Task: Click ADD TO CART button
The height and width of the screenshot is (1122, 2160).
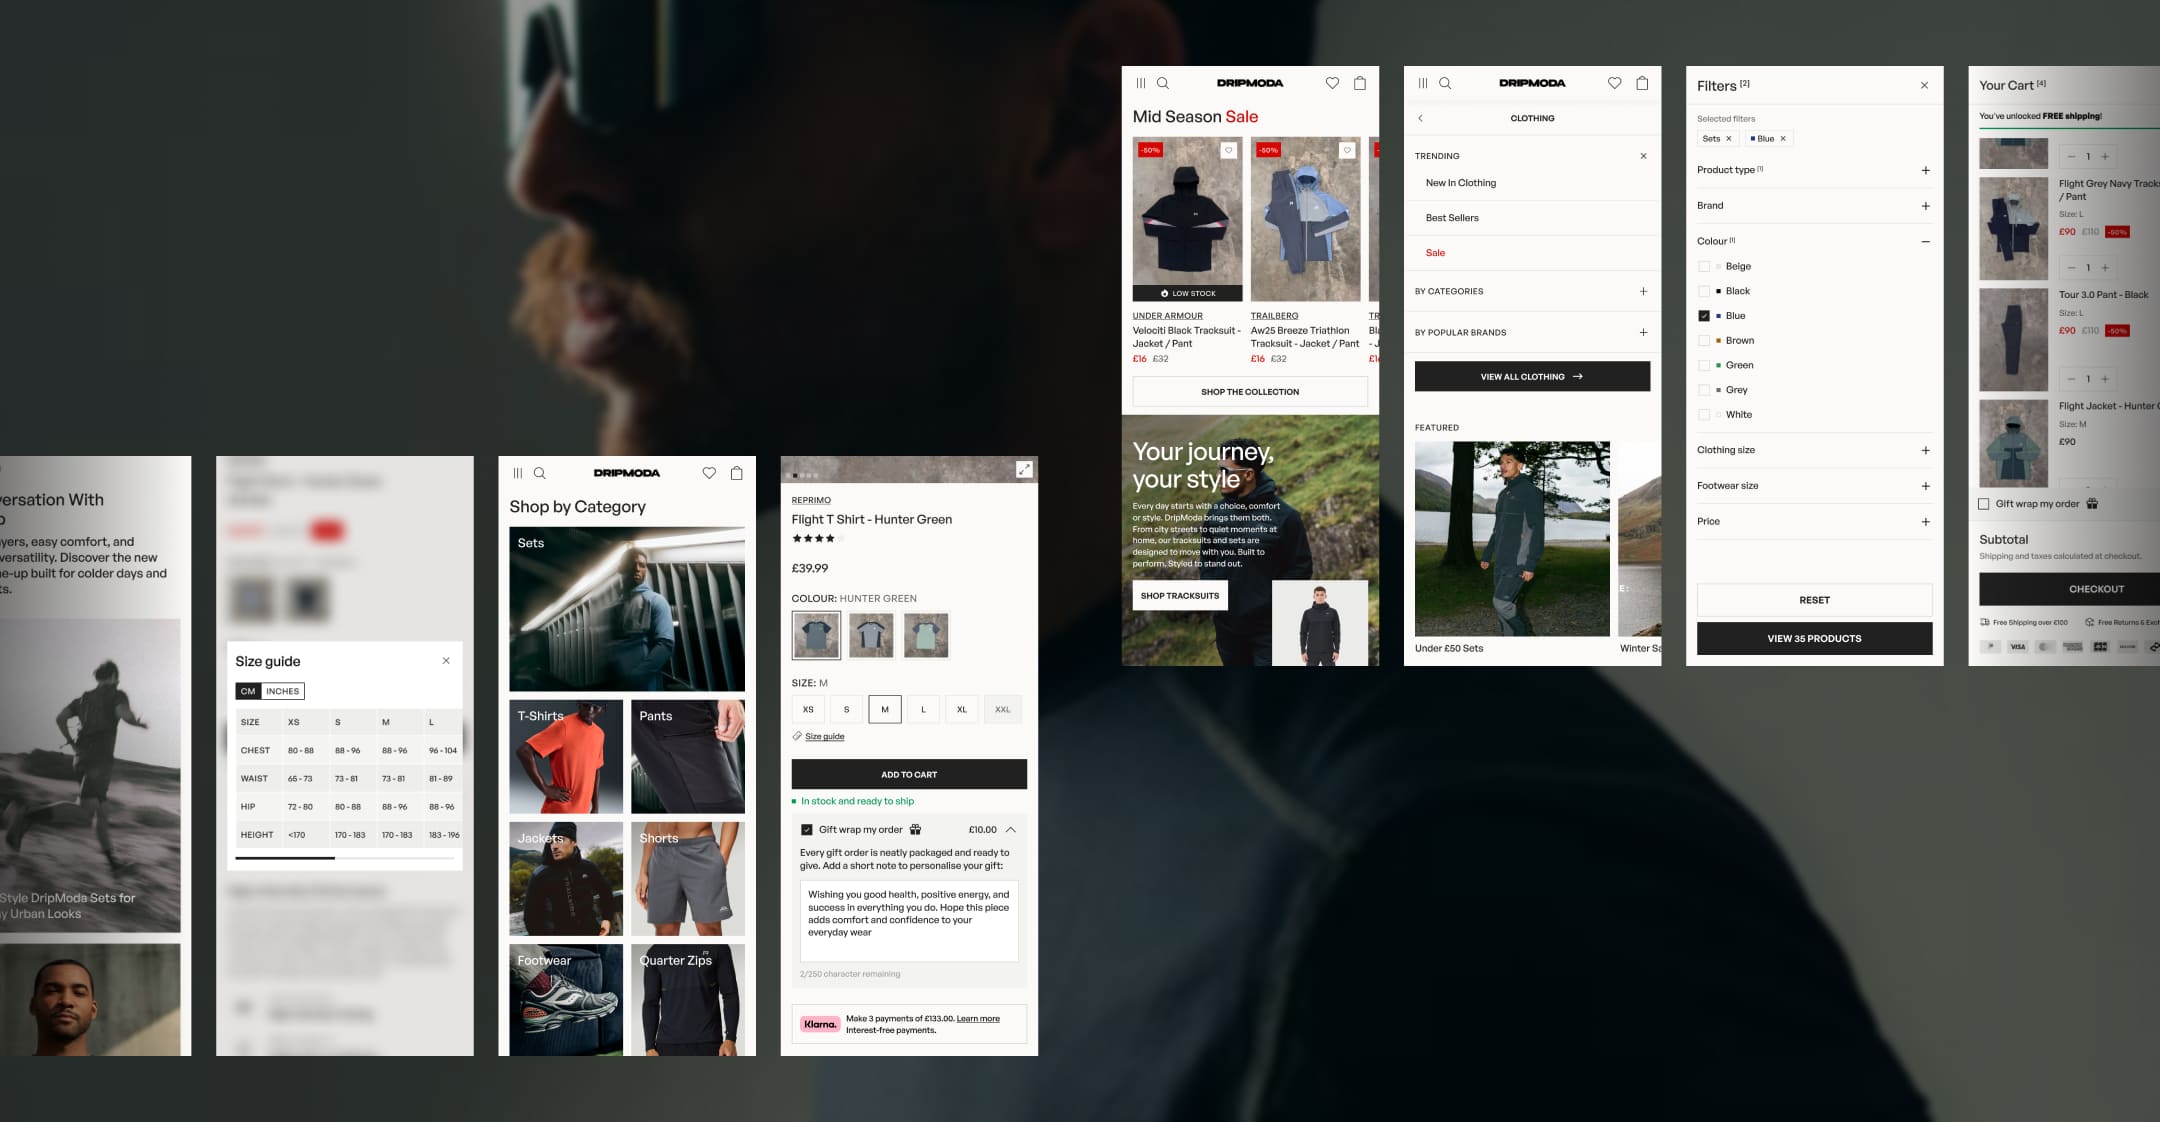Action: 909,774
